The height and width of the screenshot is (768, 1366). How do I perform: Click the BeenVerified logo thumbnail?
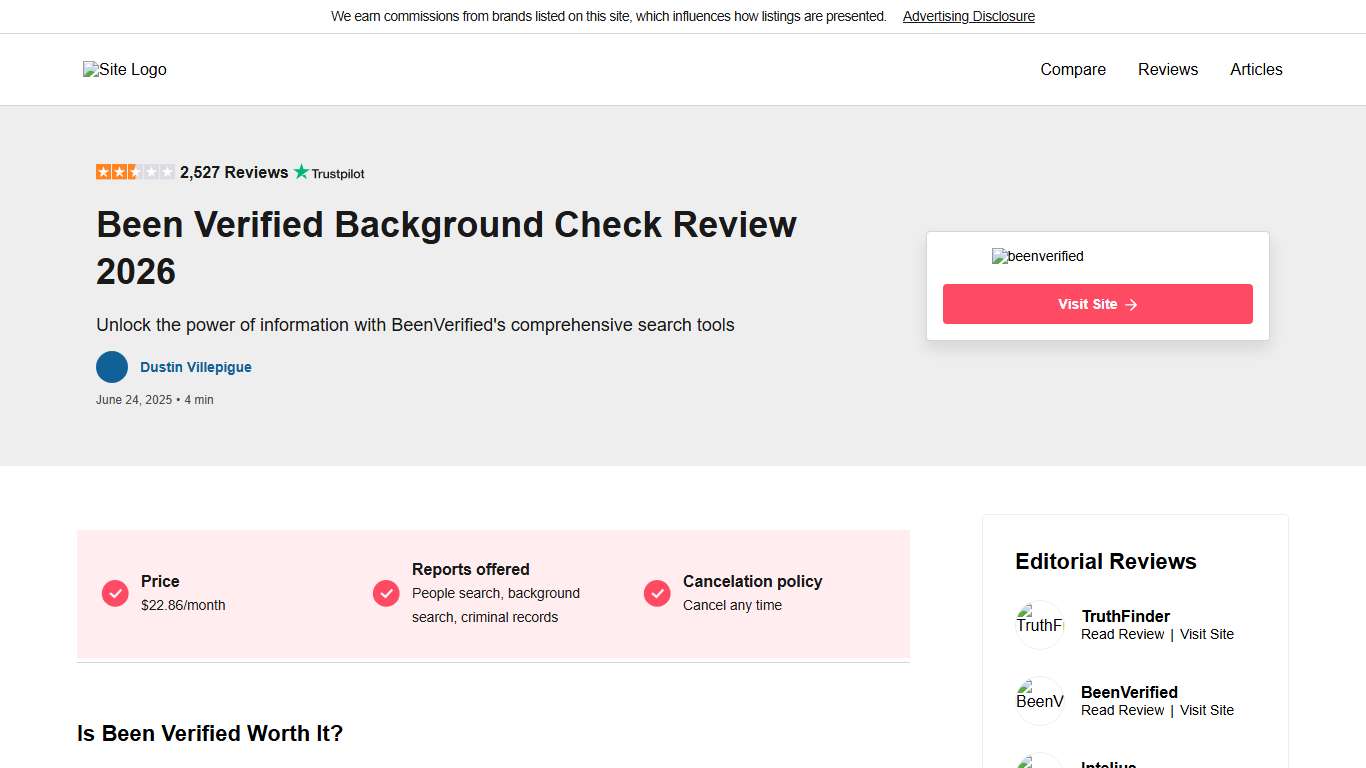(x=1039, y=700)
